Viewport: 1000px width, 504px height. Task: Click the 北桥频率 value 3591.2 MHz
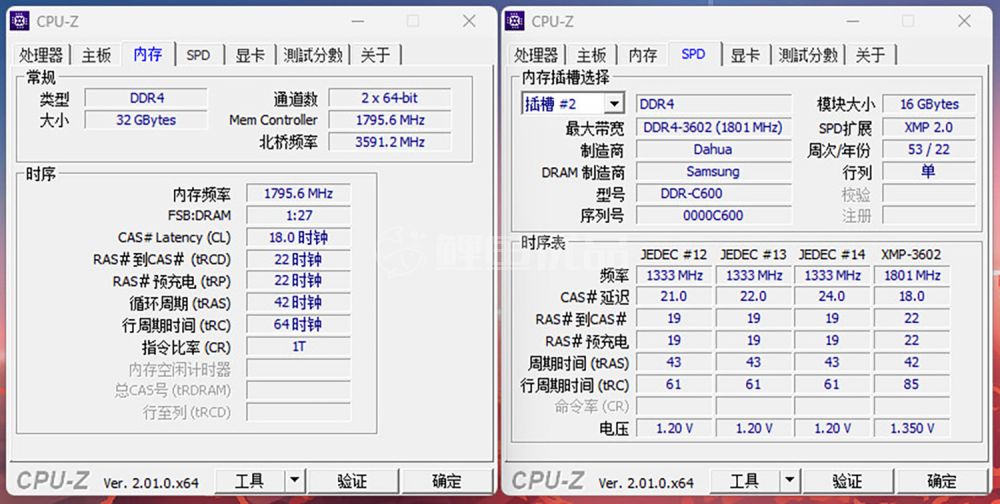coord(390,142)
